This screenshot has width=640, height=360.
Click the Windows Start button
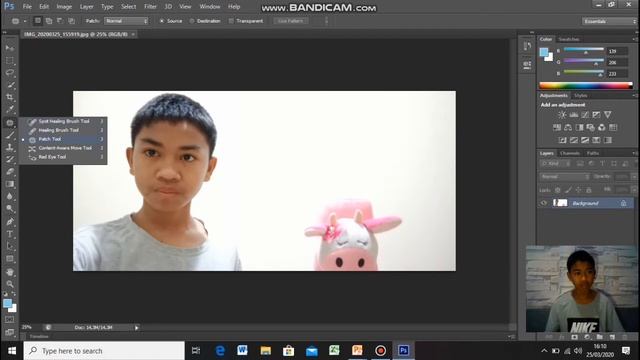pyautogui.click(x=12, y=351)
